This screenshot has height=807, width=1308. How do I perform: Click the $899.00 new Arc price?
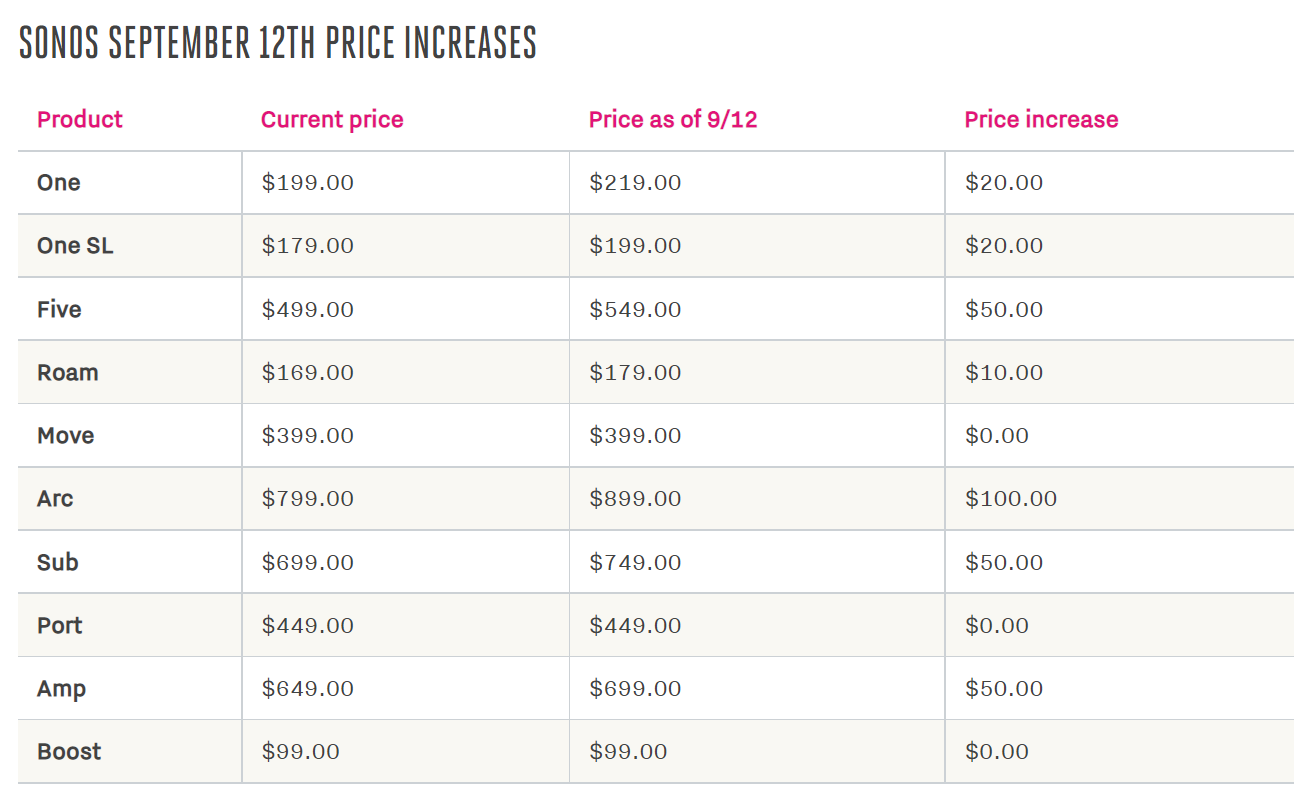click(635, 499)
